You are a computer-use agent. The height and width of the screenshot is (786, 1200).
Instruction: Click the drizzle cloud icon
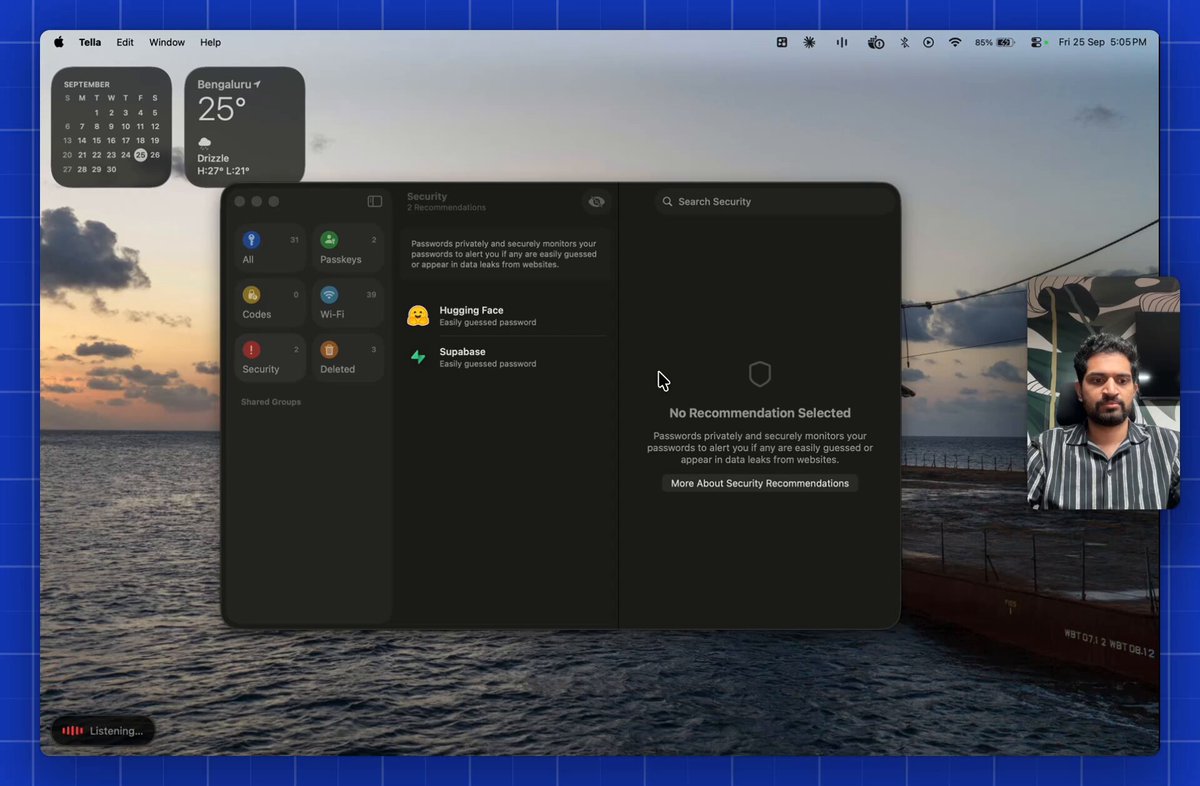click(x=204, y=143)
